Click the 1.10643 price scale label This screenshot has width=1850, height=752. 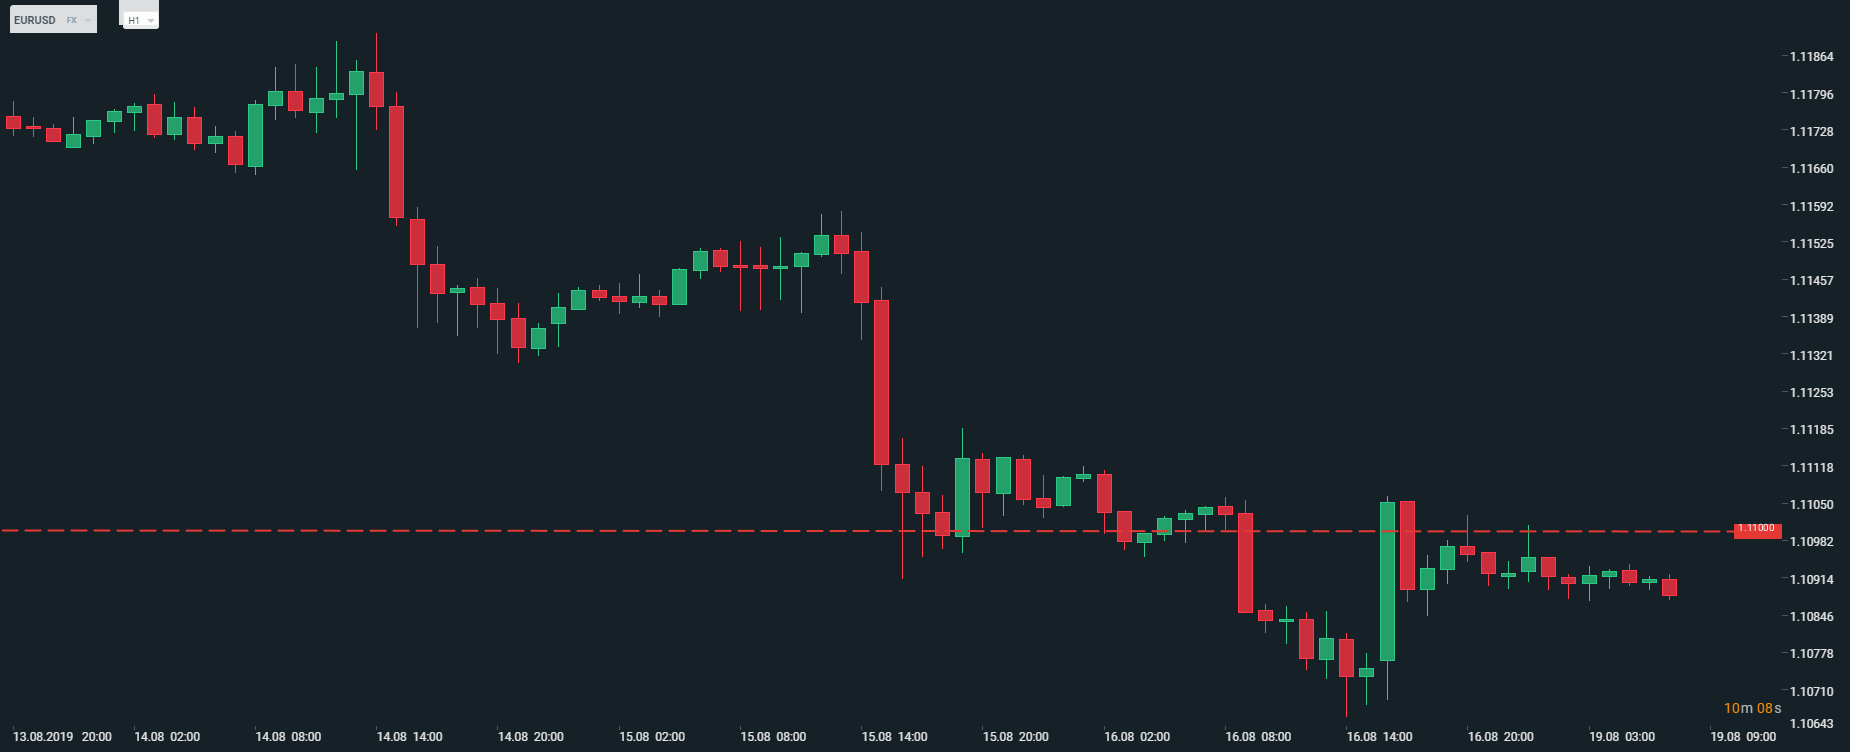[x=1811, y=723]
